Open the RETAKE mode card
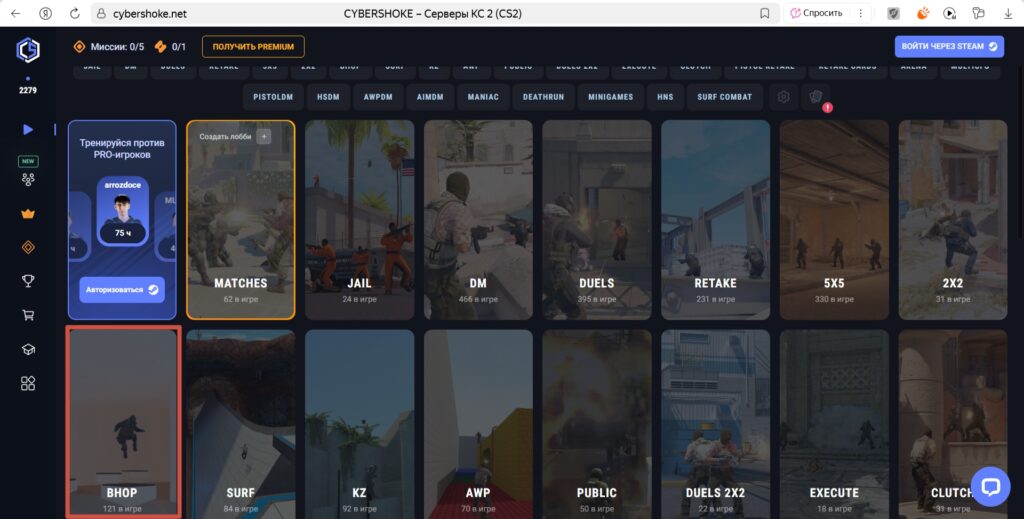Screen dimensions: 1024x519 pos(716,220)
